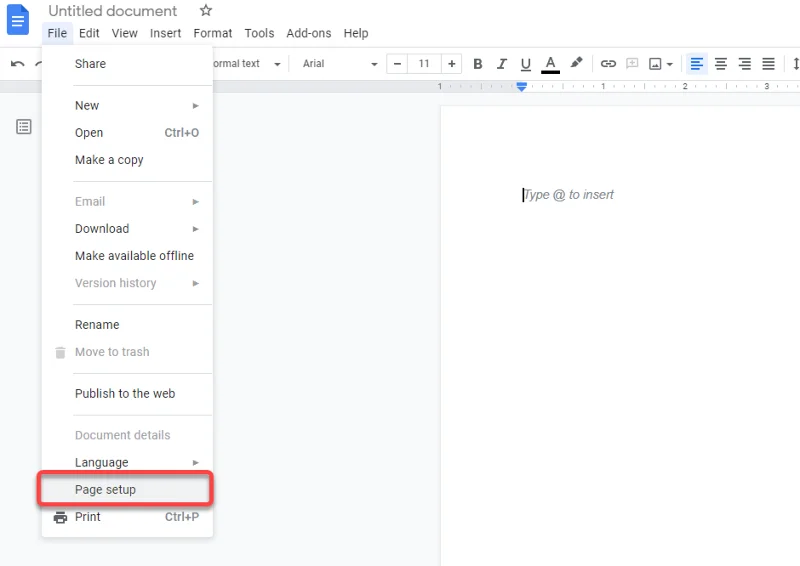800x566 pixels.
Task: Click the Insert link icon
Action: (x=608, y=64)
